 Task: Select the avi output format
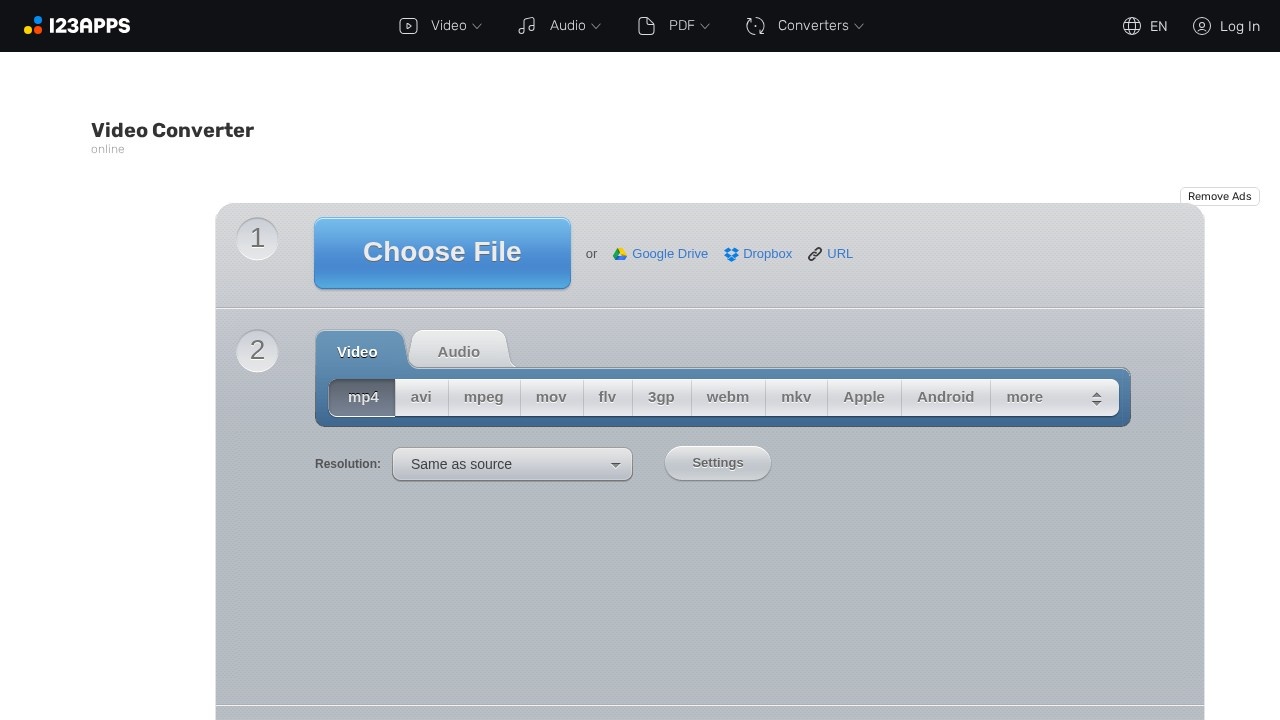(421, 397)
